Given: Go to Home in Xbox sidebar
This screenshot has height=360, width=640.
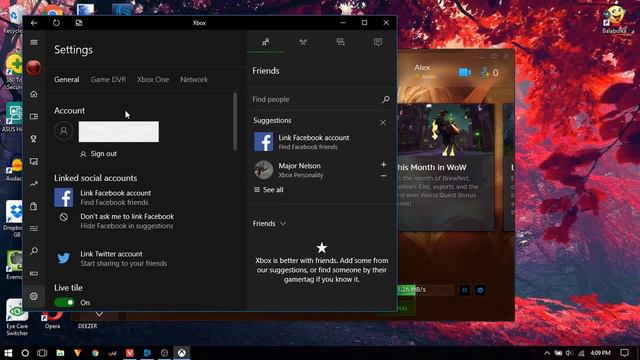Looking at the screenshot, I should tap(34, 94).
